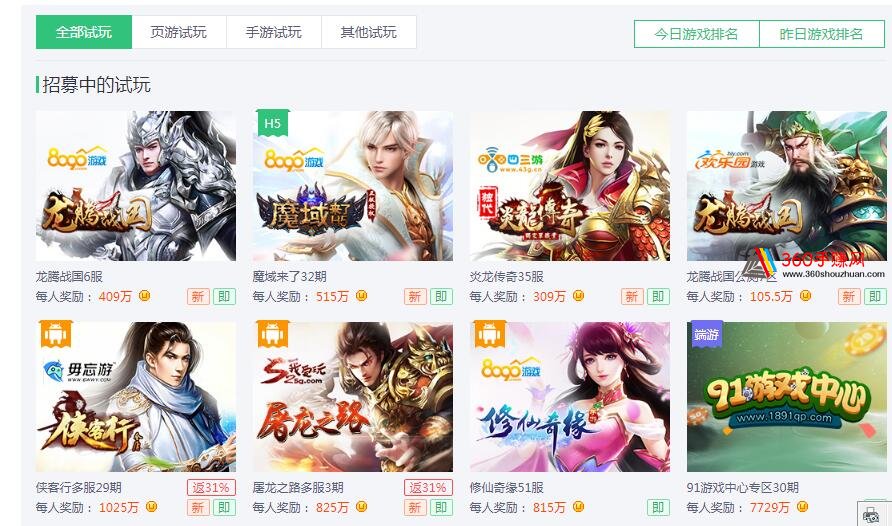Open the 炎龙传奇 game thumbnail
The width and height of the screenshot is (892, 526).
[x=570, y=186]
